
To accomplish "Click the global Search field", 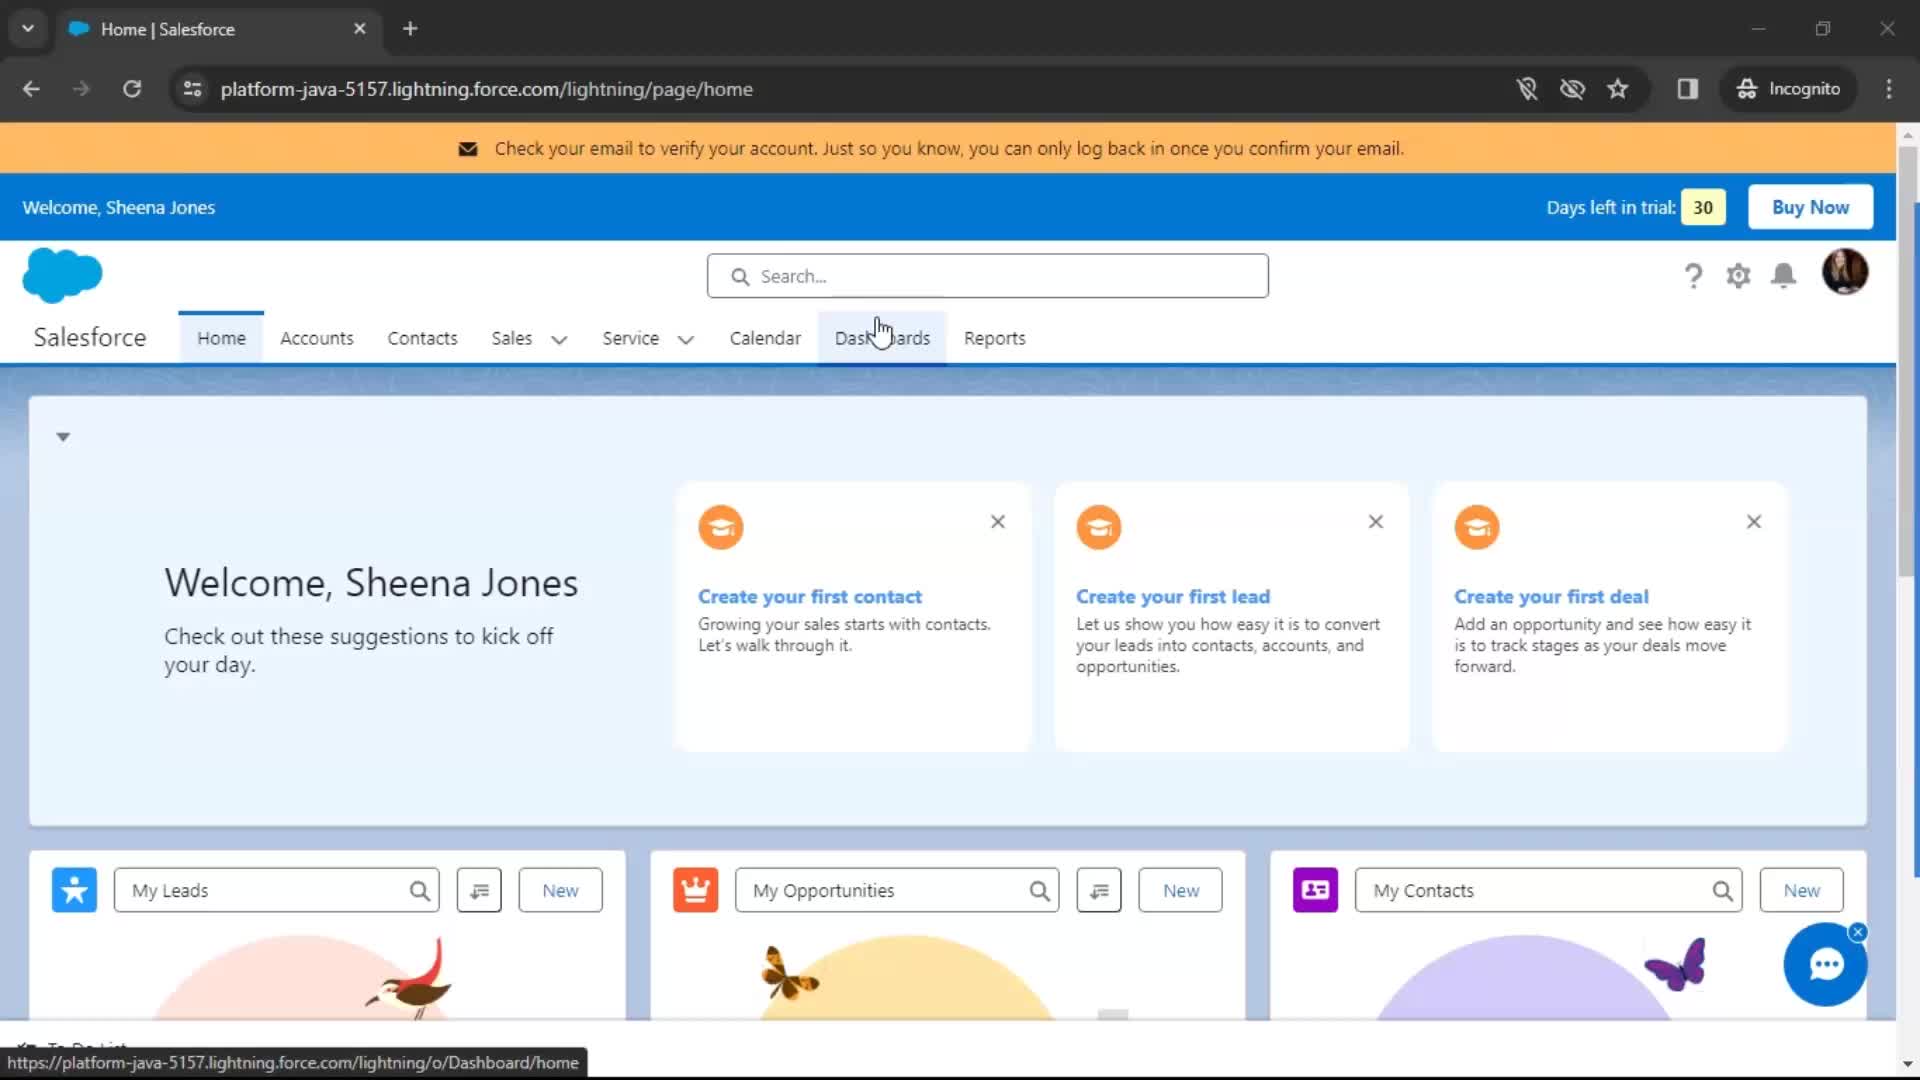I will [x=987, y=276].
